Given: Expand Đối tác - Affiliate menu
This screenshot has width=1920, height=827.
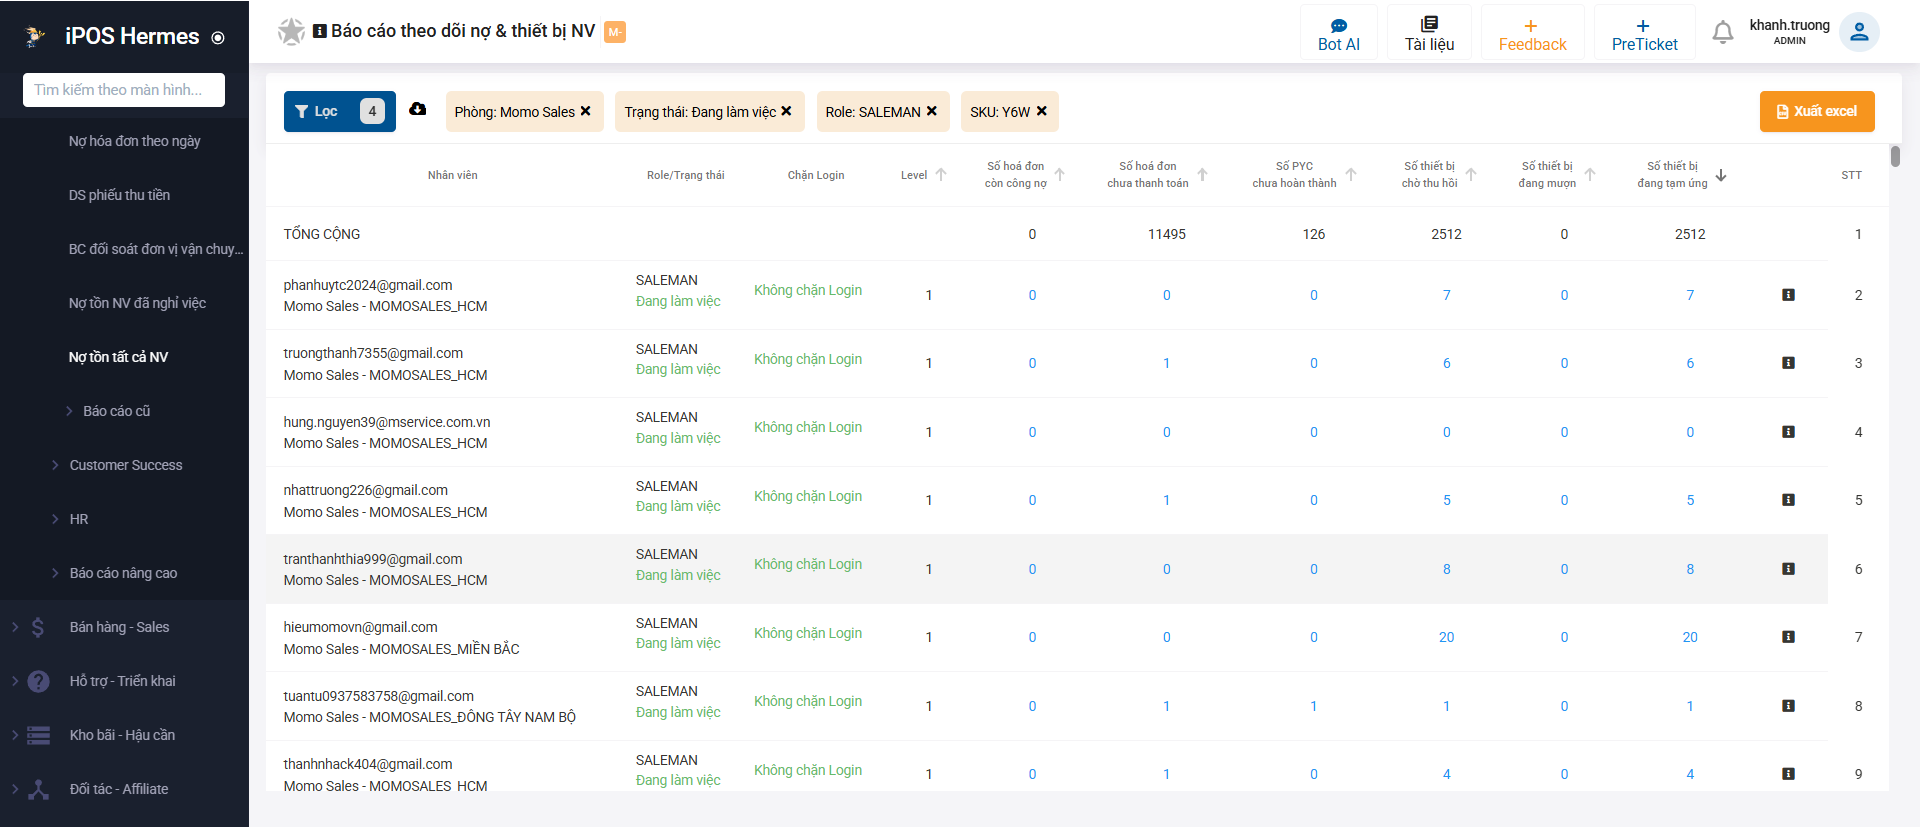Looking at the screenshot, I should click(x=118, y=789).
